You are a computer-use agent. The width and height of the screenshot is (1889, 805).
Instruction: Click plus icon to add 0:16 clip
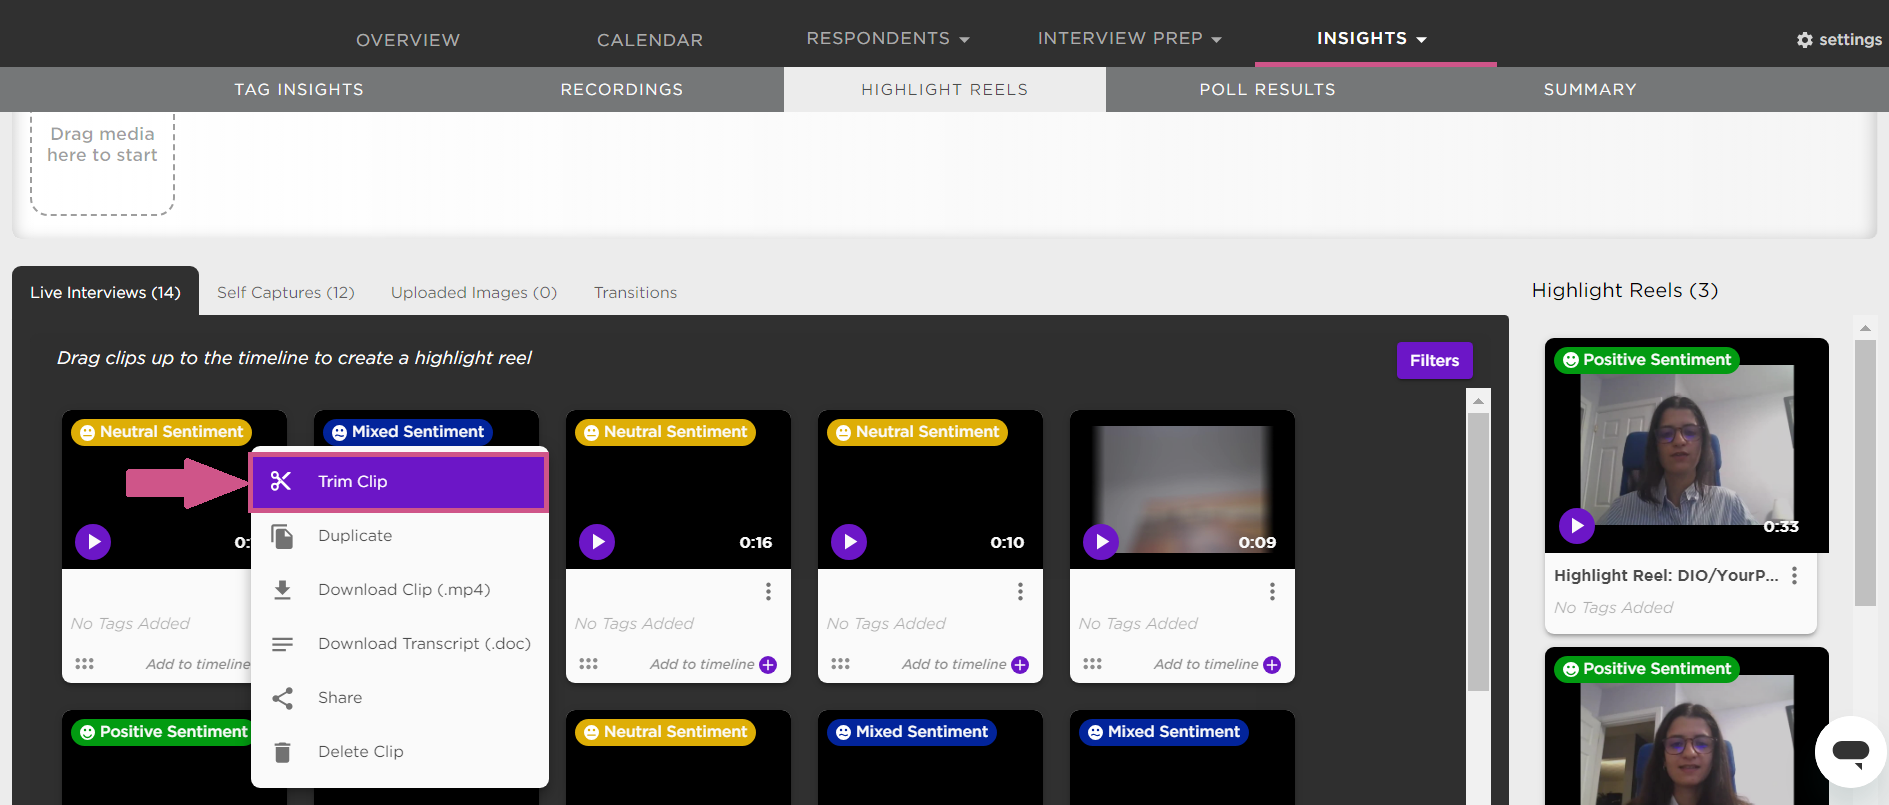(768, 665)
